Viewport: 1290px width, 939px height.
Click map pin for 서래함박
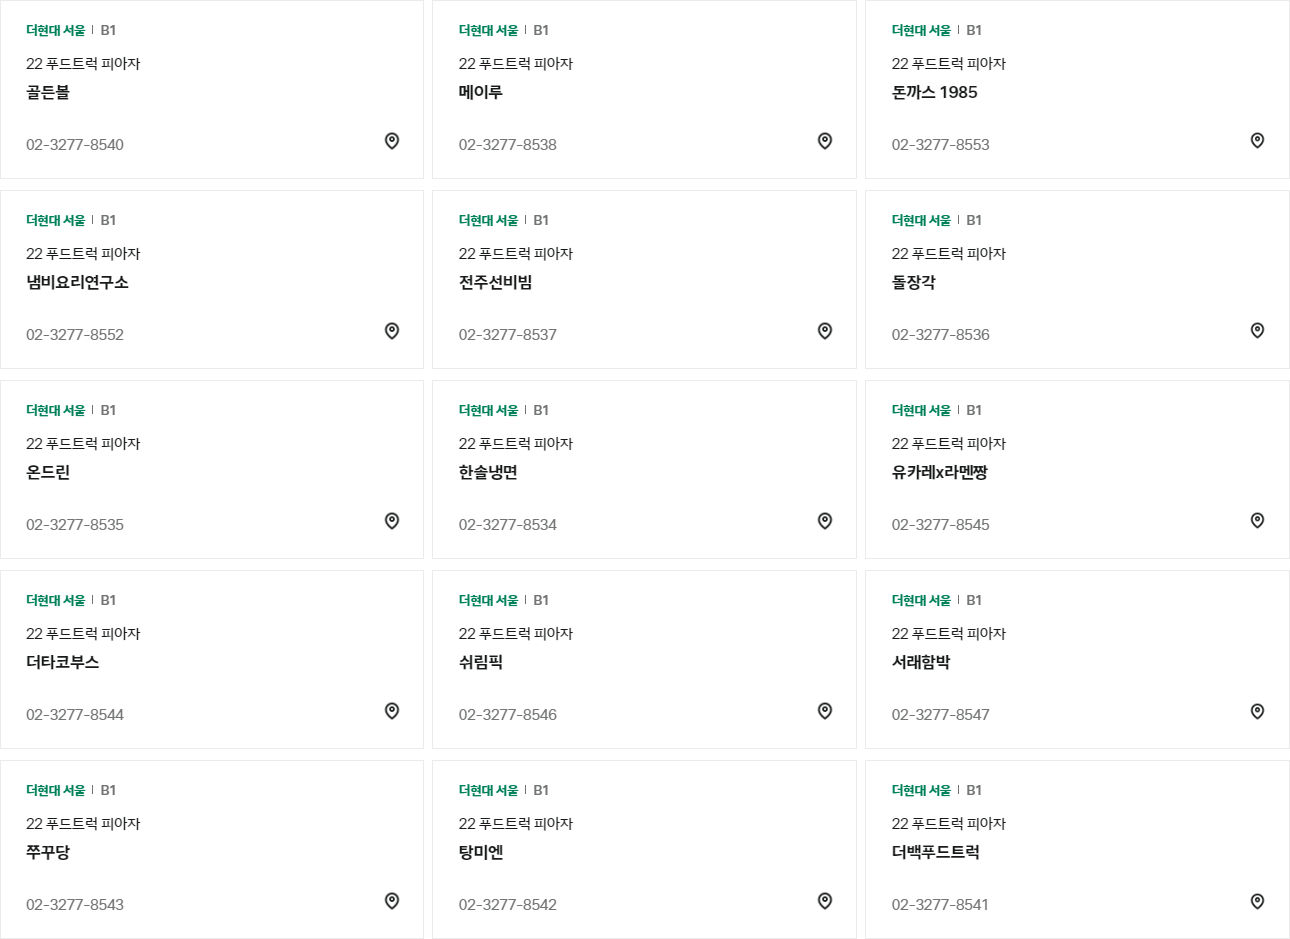(x=1258, y=711)
